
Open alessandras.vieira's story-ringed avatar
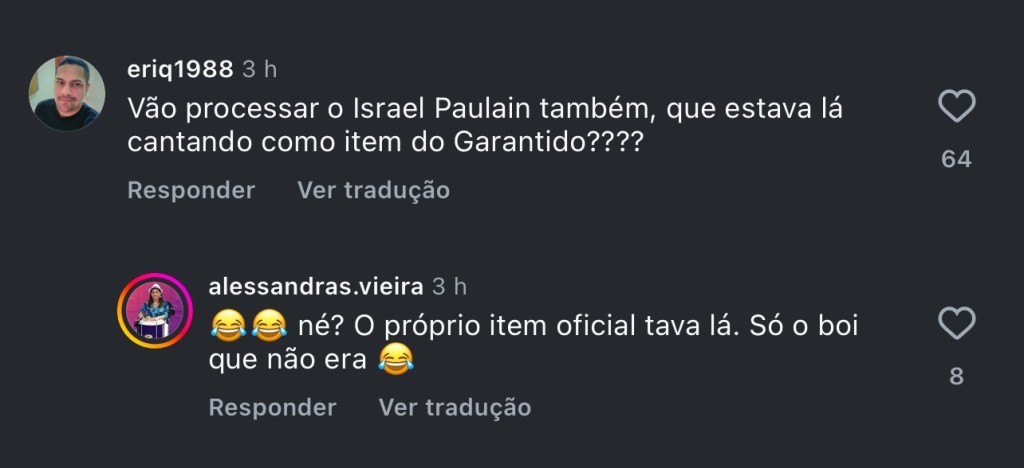pos(155,310)
